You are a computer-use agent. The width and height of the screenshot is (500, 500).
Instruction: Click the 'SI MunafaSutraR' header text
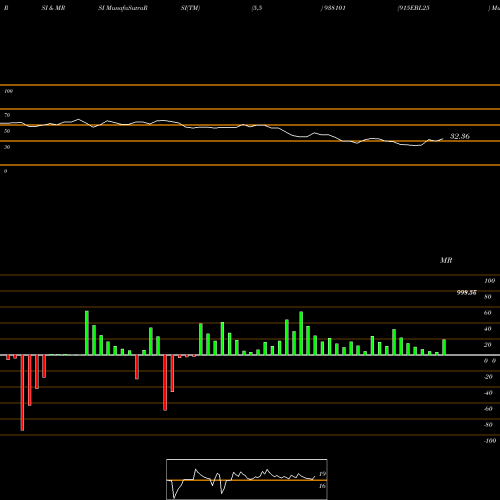click(123, 8)
